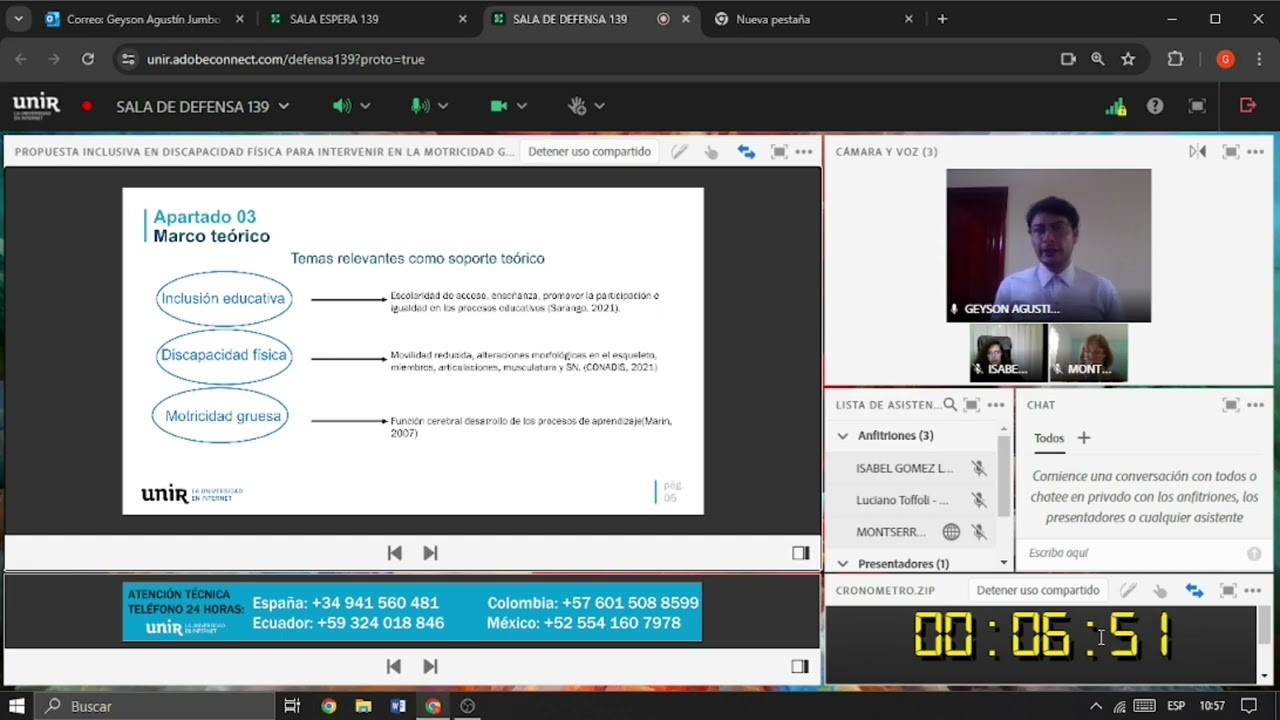Image resolution: width=1280 pixels, height=720 pixels.
Task: Click the mirror video icon in camera pod
Action: tap(1198, 152)
